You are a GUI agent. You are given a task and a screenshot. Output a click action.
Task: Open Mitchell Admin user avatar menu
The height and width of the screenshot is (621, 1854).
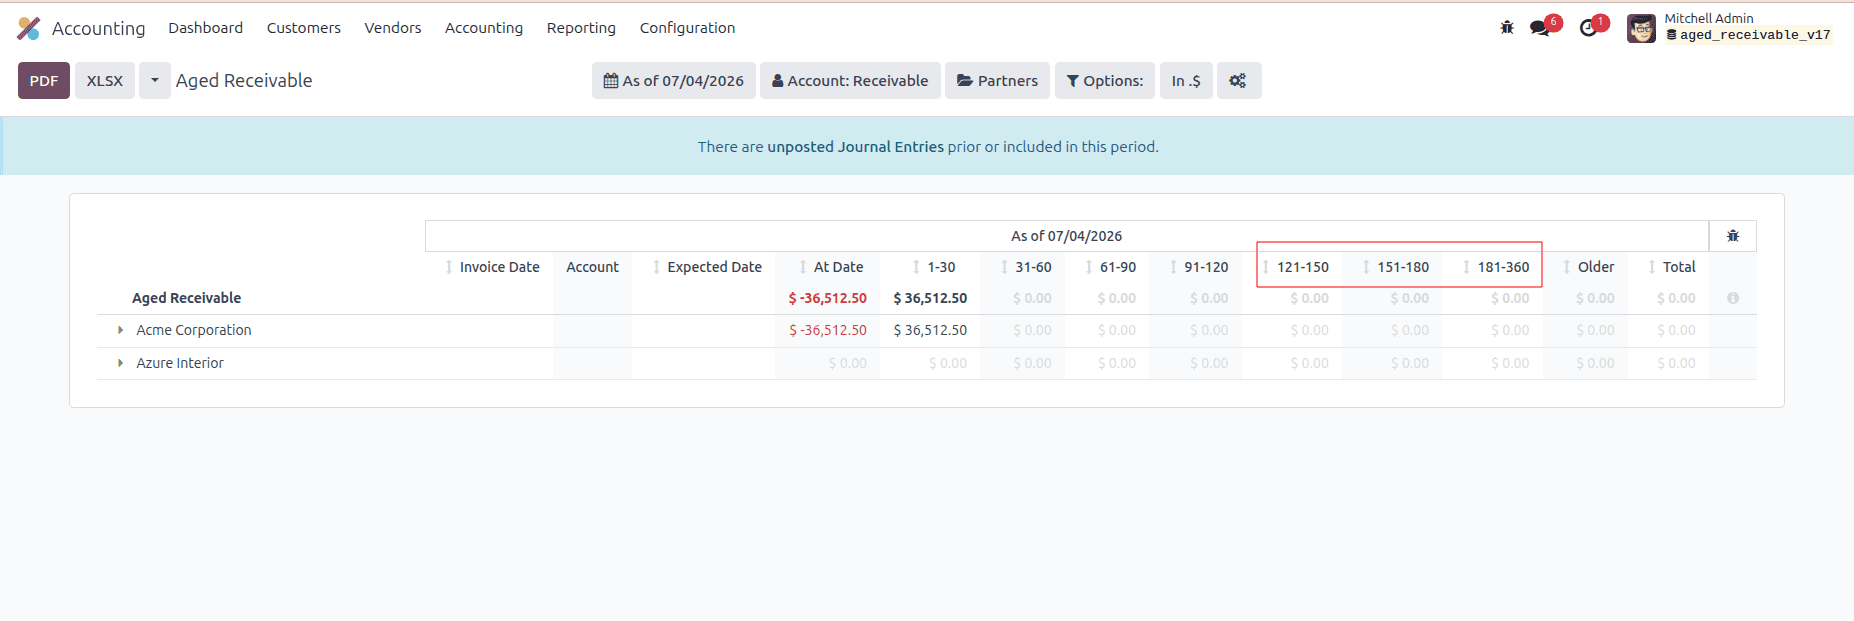pyautogui.click(x=1641, y=28)
